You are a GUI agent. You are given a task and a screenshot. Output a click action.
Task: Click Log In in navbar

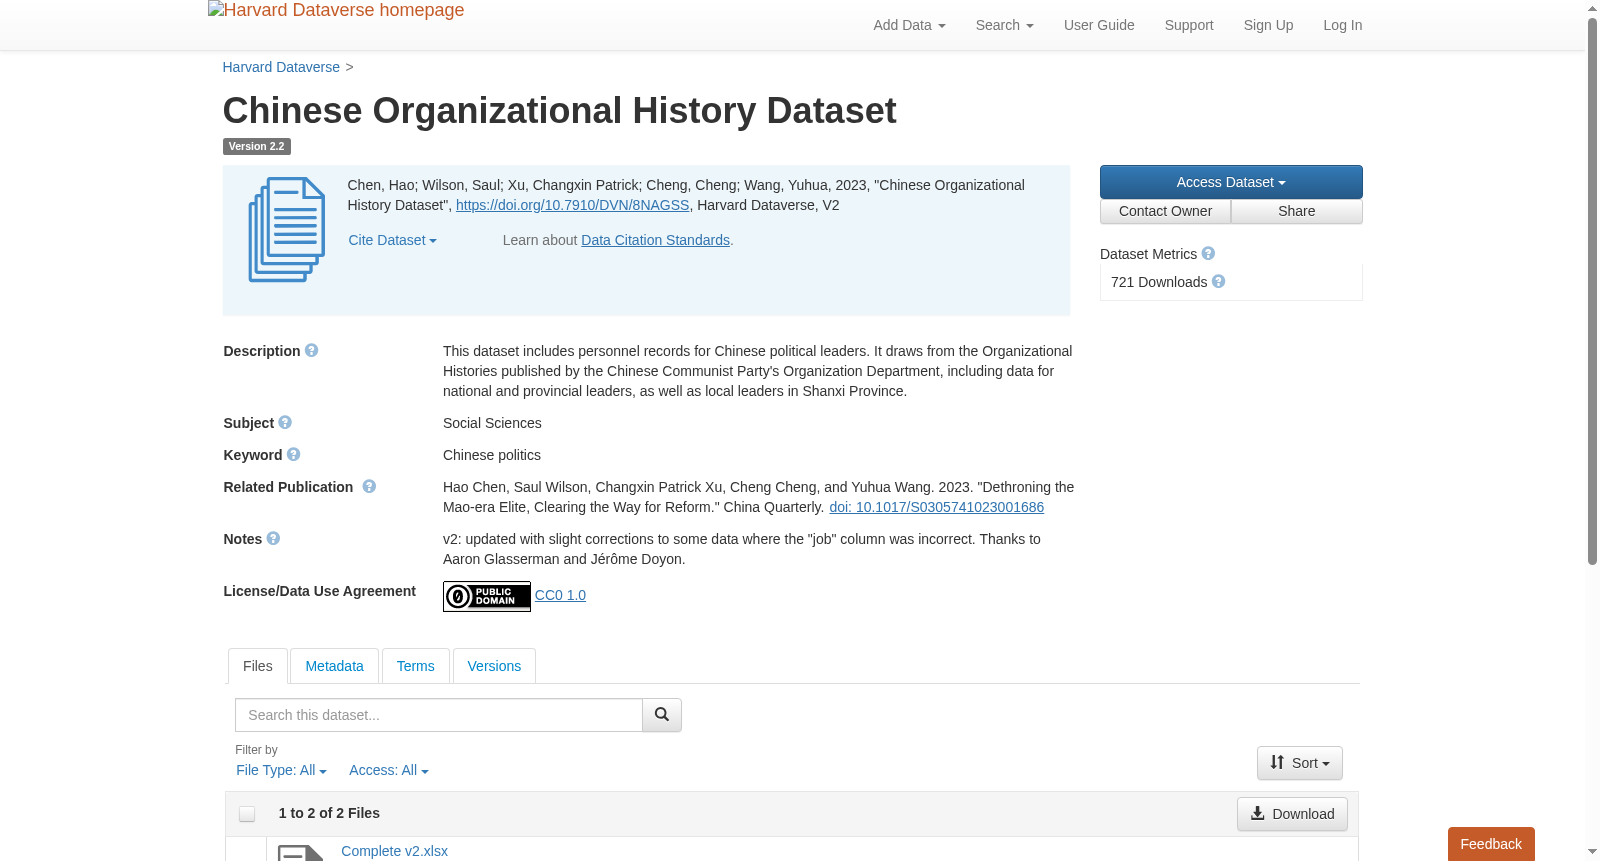tap(1343, 25)
